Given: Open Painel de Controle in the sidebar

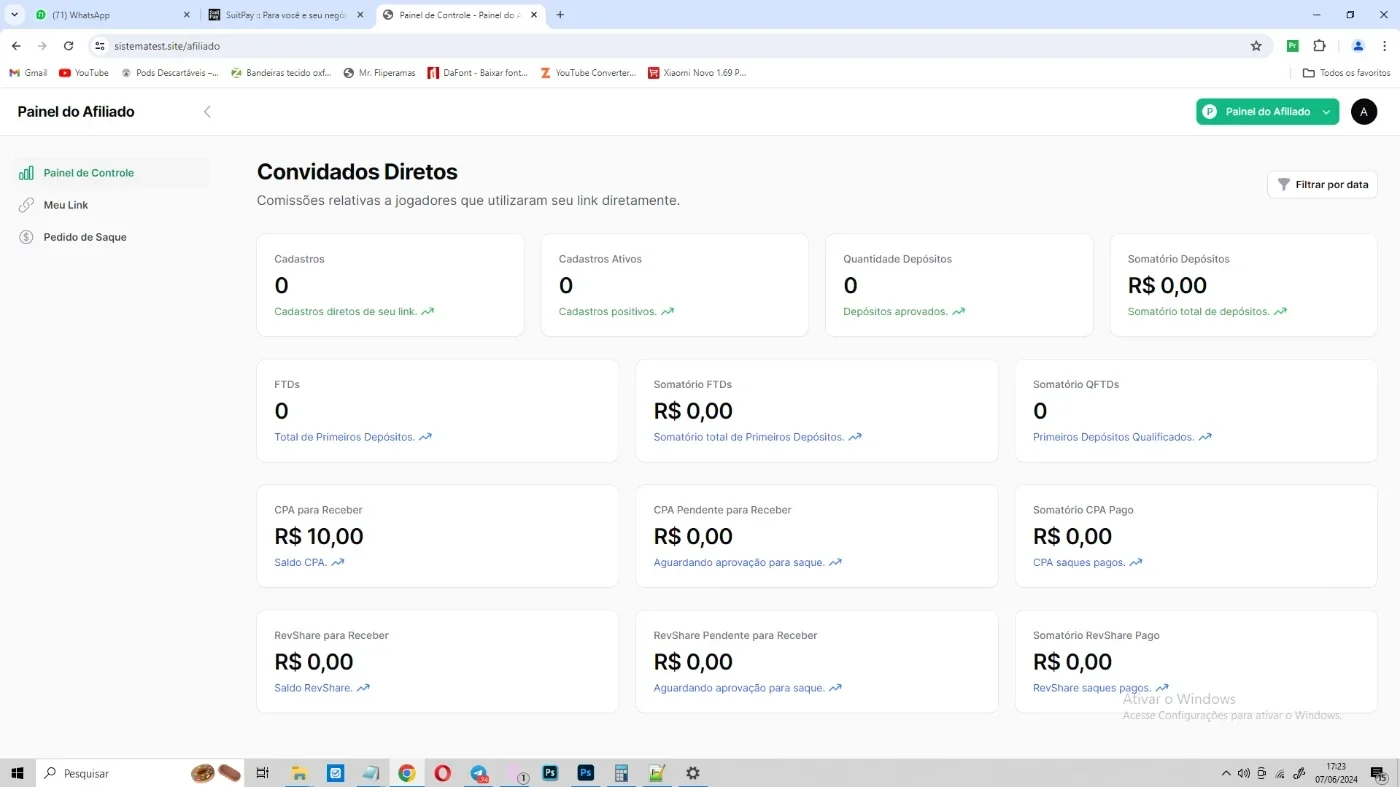Looking at the screenshot, I should tap(110, 173).
